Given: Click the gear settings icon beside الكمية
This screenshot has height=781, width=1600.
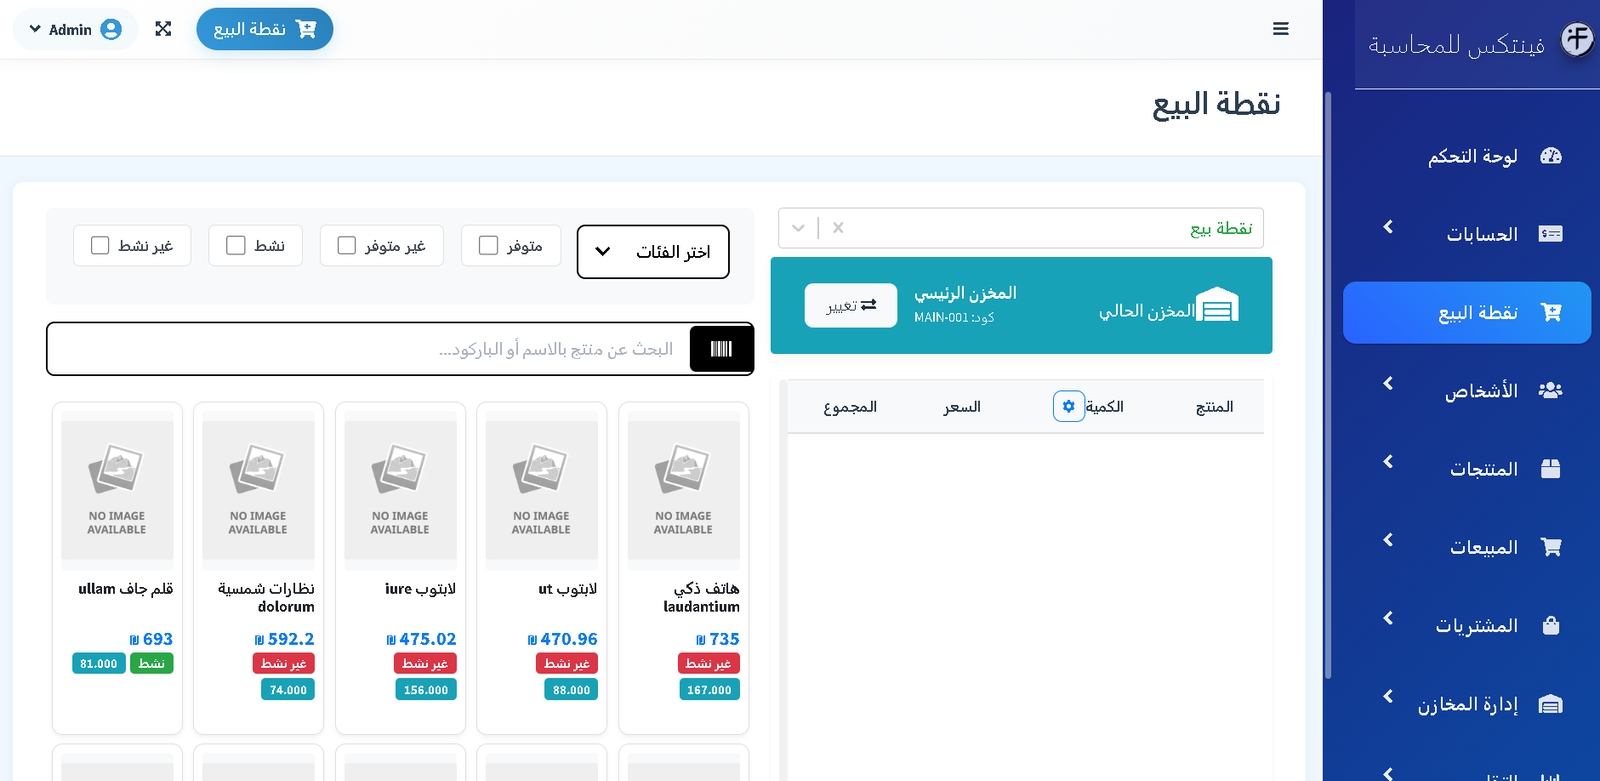Looking at the screenshot, I should click(x=1069, y=406).
